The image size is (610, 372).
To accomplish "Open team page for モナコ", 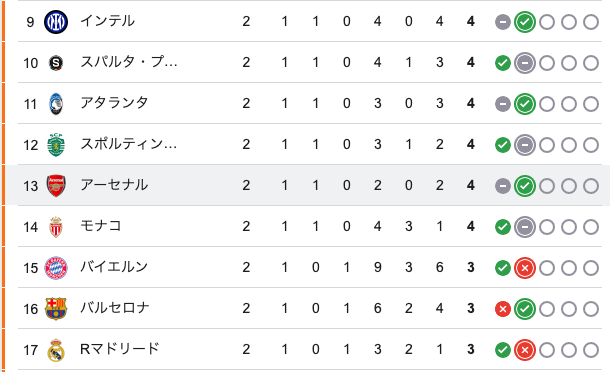I will pos(101,226).
